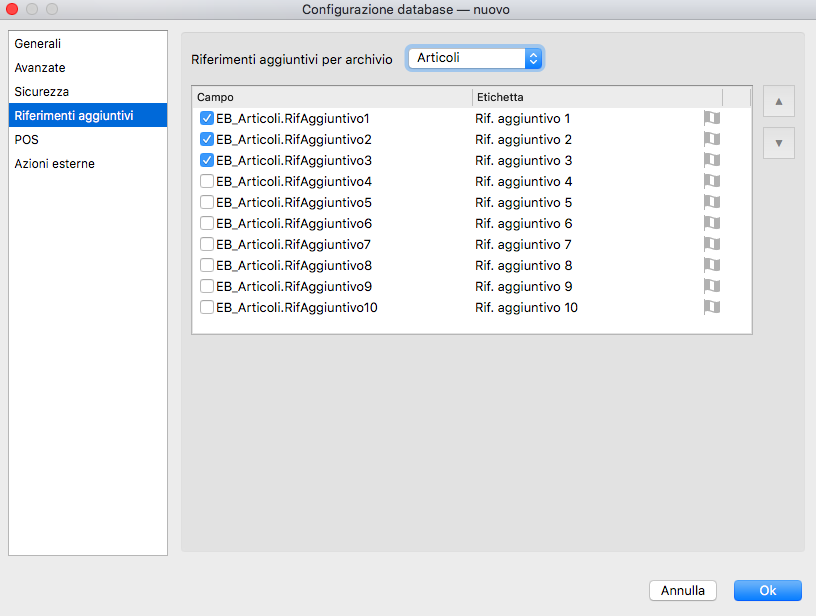Open the Azioni esterne section
The image size is (816, 616).
(55, 163)
